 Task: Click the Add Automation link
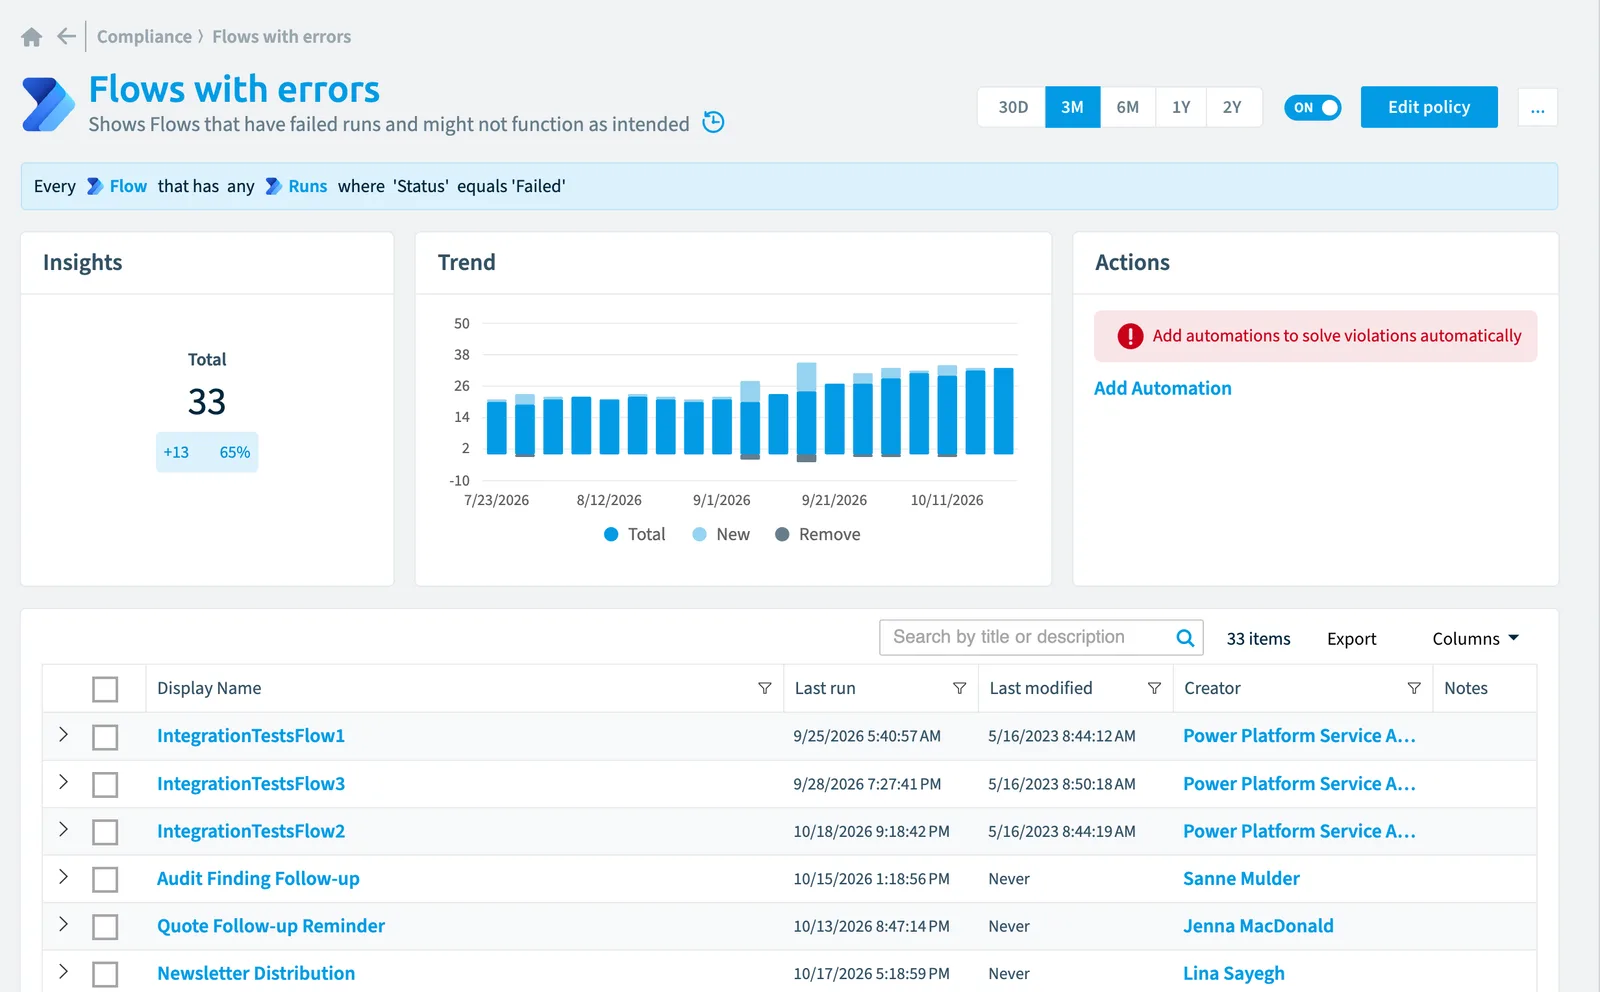(x=1163, y=388)
